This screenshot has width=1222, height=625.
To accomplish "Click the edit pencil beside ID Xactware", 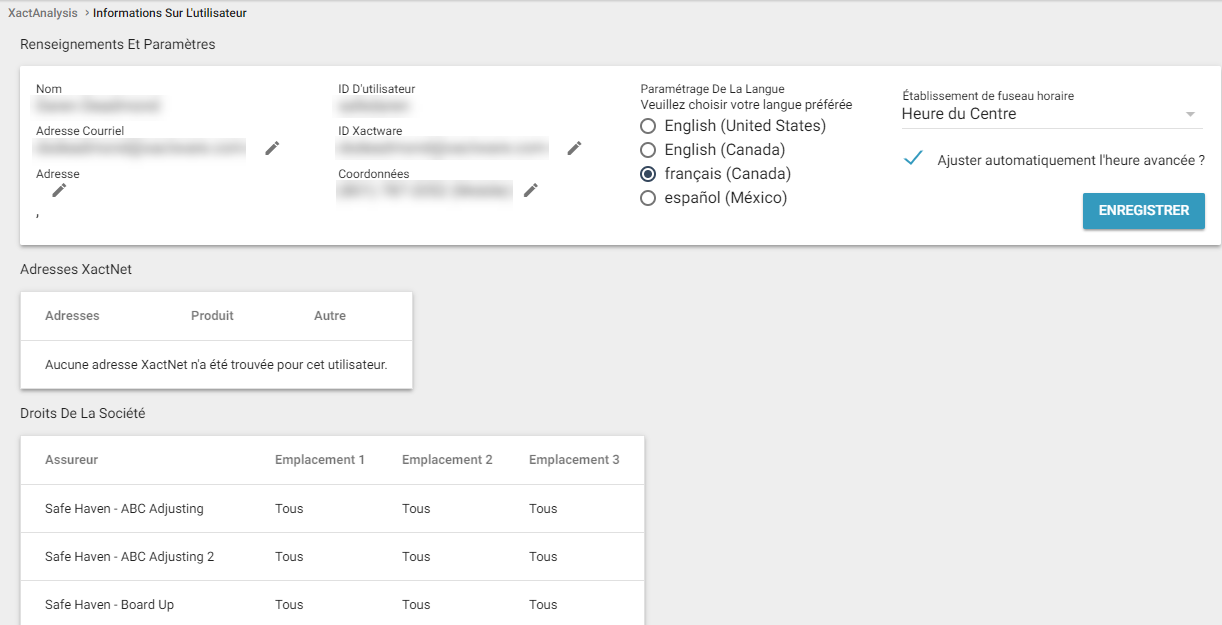I will tap(574, 148).
